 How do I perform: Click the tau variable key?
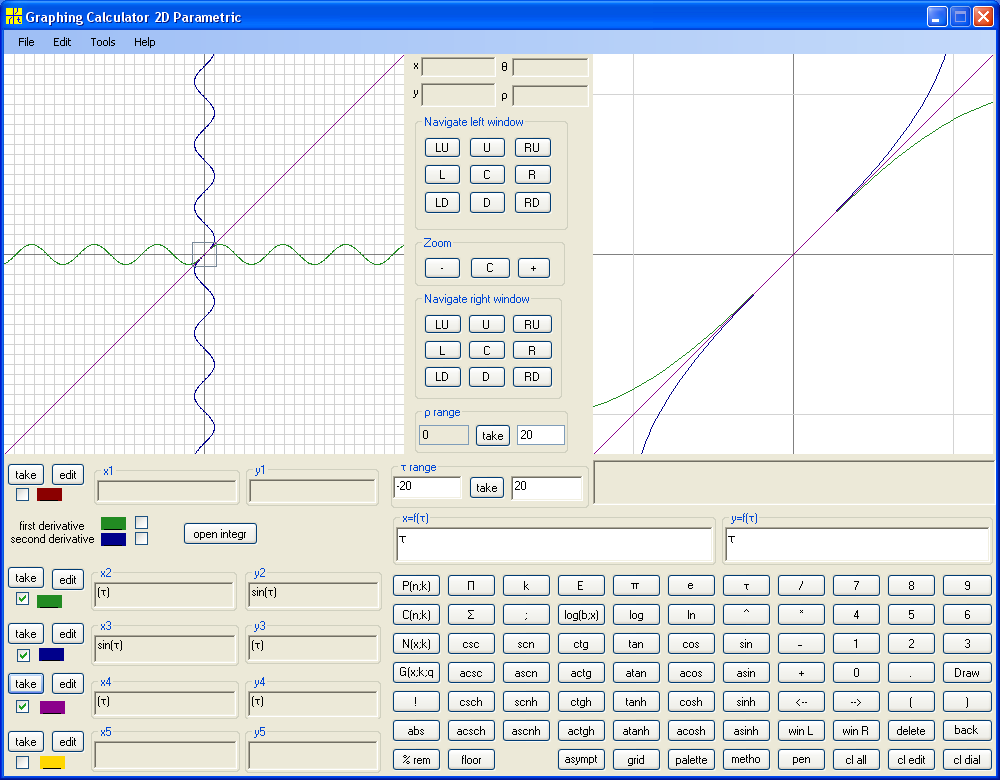(x=746, y=585)
